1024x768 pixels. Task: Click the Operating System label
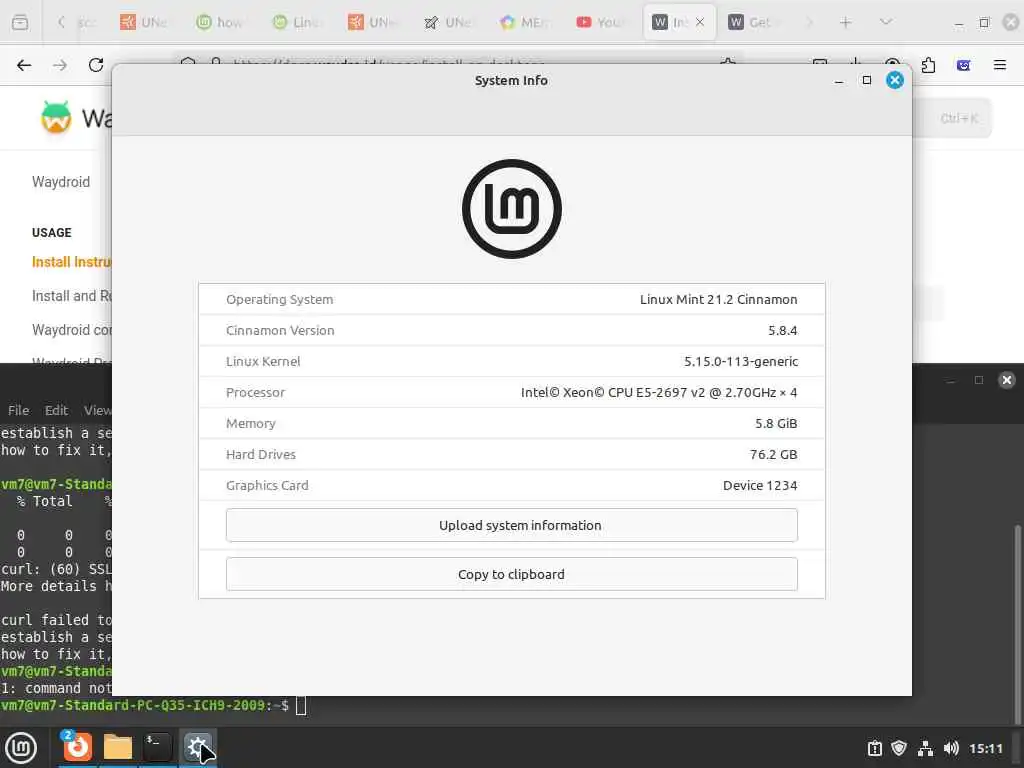280,299
